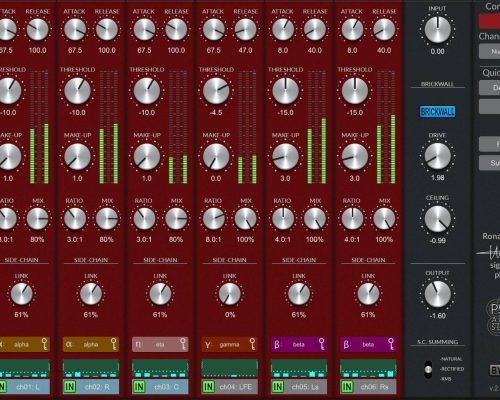The width and height of the screenshot is (500, 400).
Task: Toggle the IN button for ch05: Ls
Action: [x=278, y=387]
